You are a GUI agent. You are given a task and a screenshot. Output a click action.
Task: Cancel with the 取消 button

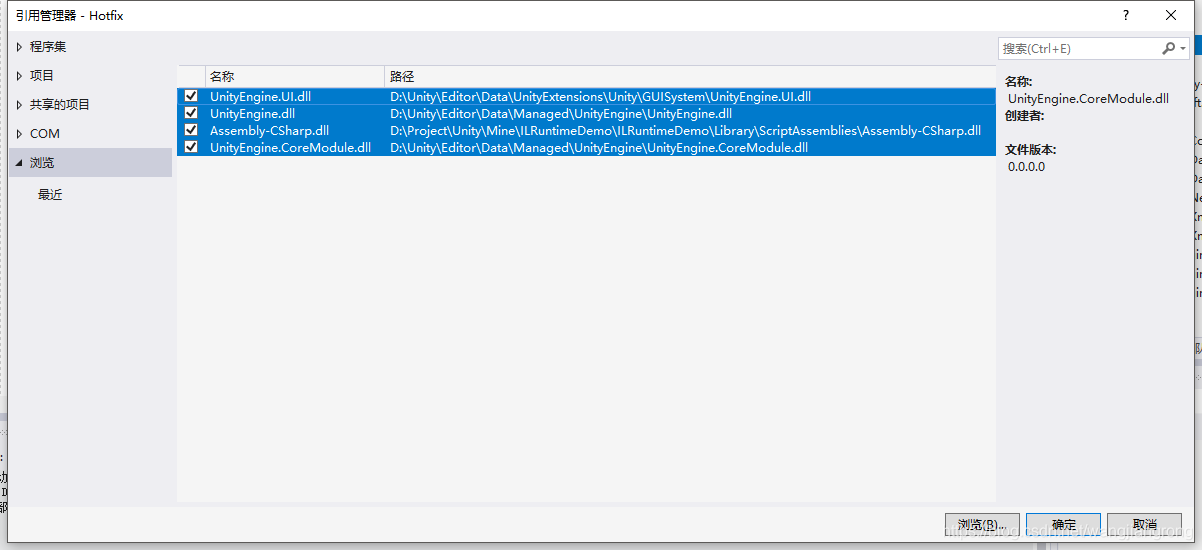point(1145,525)
